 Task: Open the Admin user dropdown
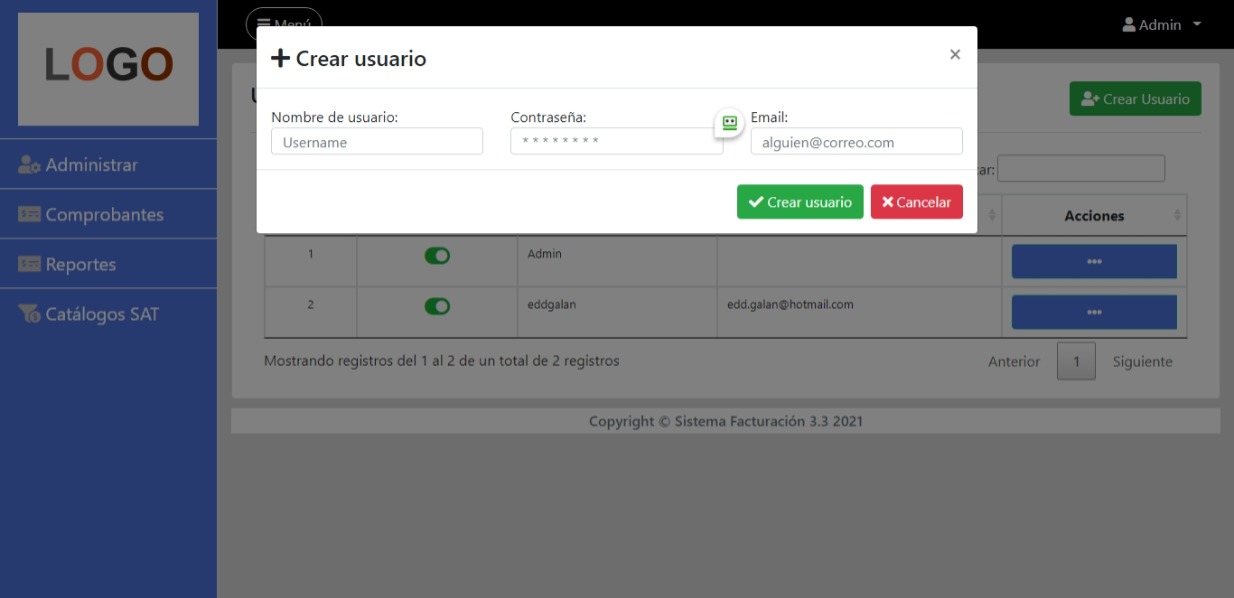1162,24
